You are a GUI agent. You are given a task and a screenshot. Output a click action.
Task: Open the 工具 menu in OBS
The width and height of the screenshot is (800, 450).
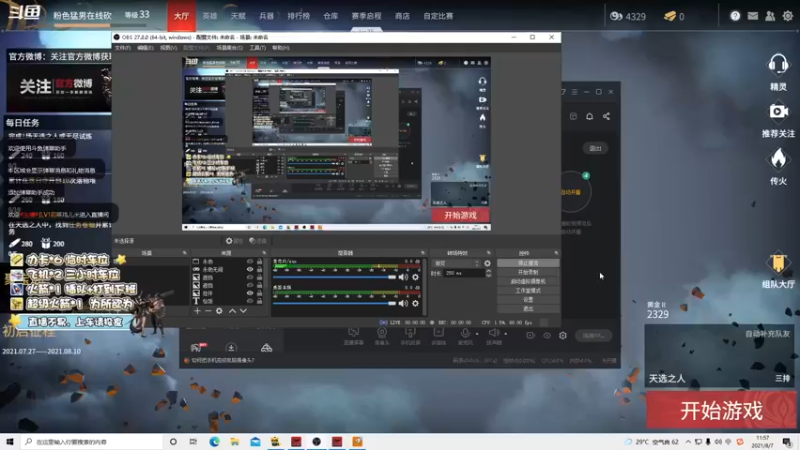[257, 47]
